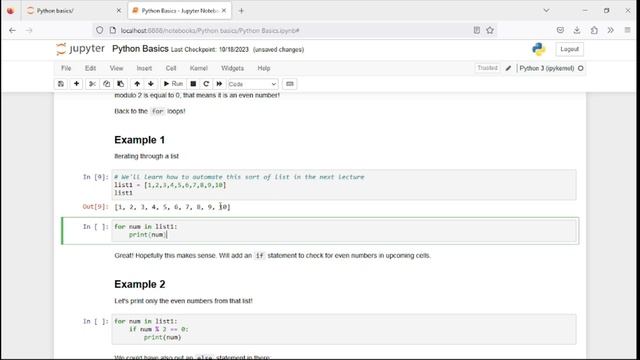Click the edit pencil mode icon
The height and width of the screenshot is (360, 640).
[508, 68]
